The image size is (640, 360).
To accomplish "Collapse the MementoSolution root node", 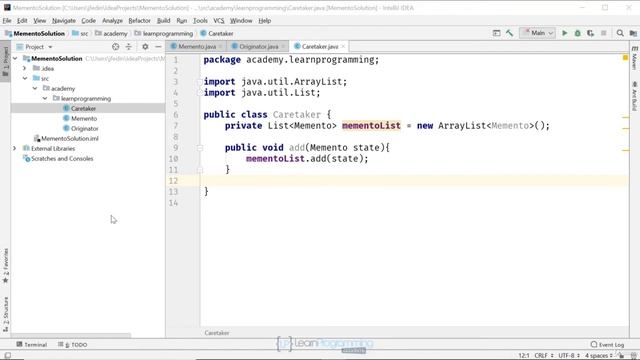I will tap(15, 58).
